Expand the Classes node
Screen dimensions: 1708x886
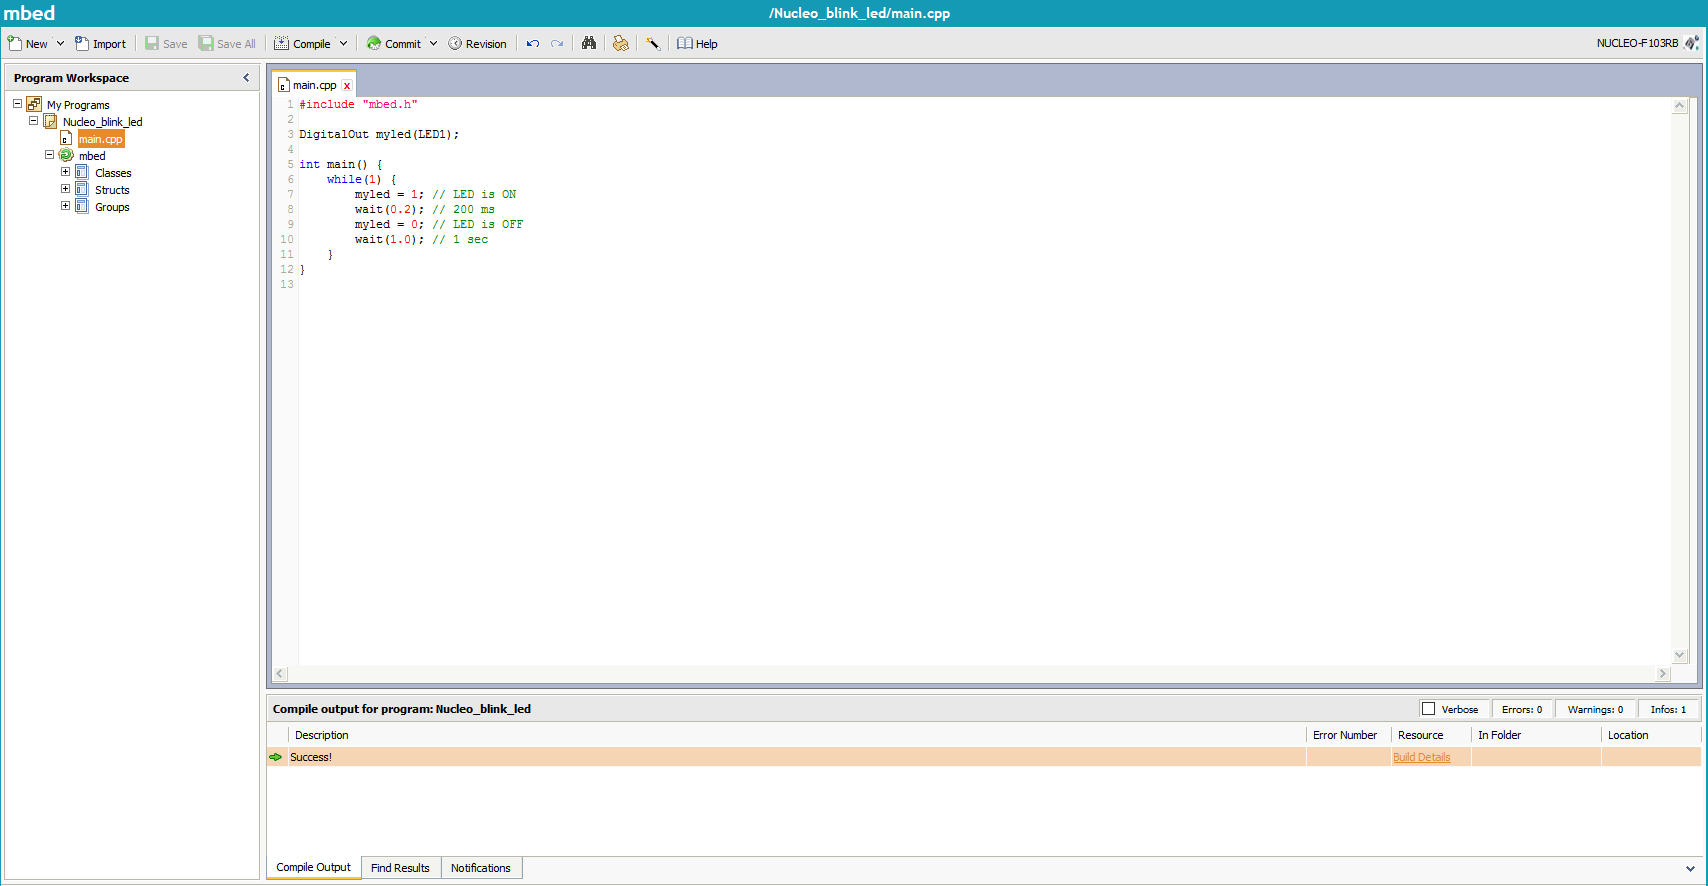click(65, 172)
